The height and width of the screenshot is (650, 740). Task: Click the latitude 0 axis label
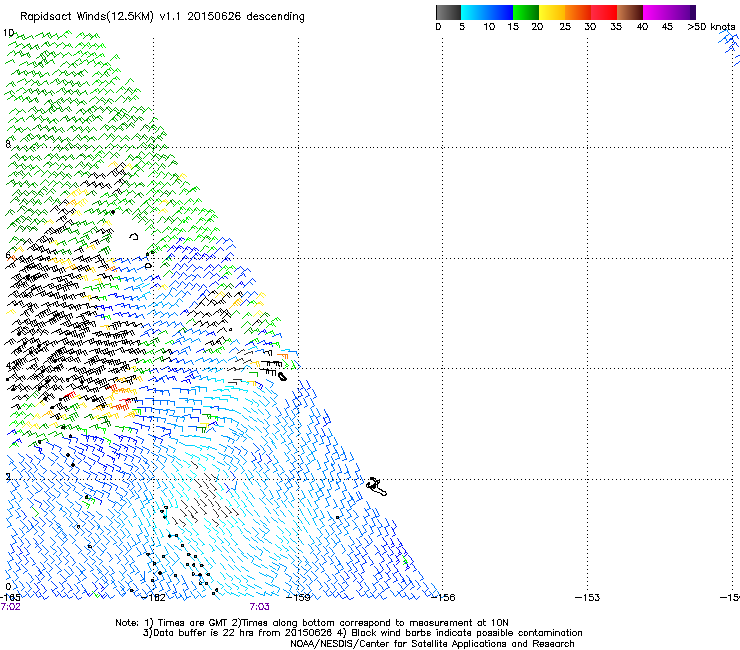(8, 587)
